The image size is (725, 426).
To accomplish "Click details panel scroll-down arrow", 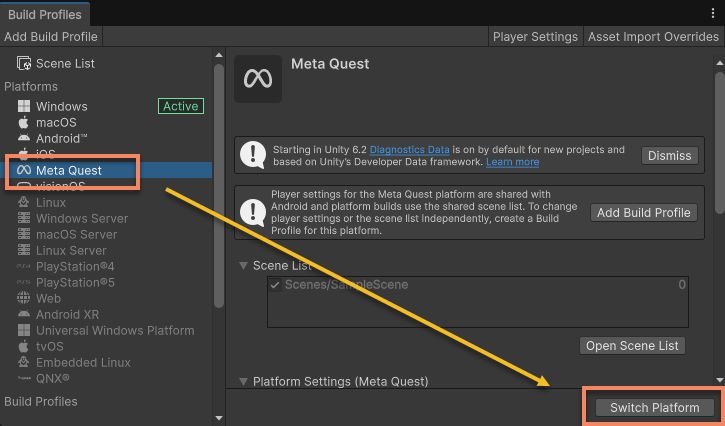I will (719, 380).
